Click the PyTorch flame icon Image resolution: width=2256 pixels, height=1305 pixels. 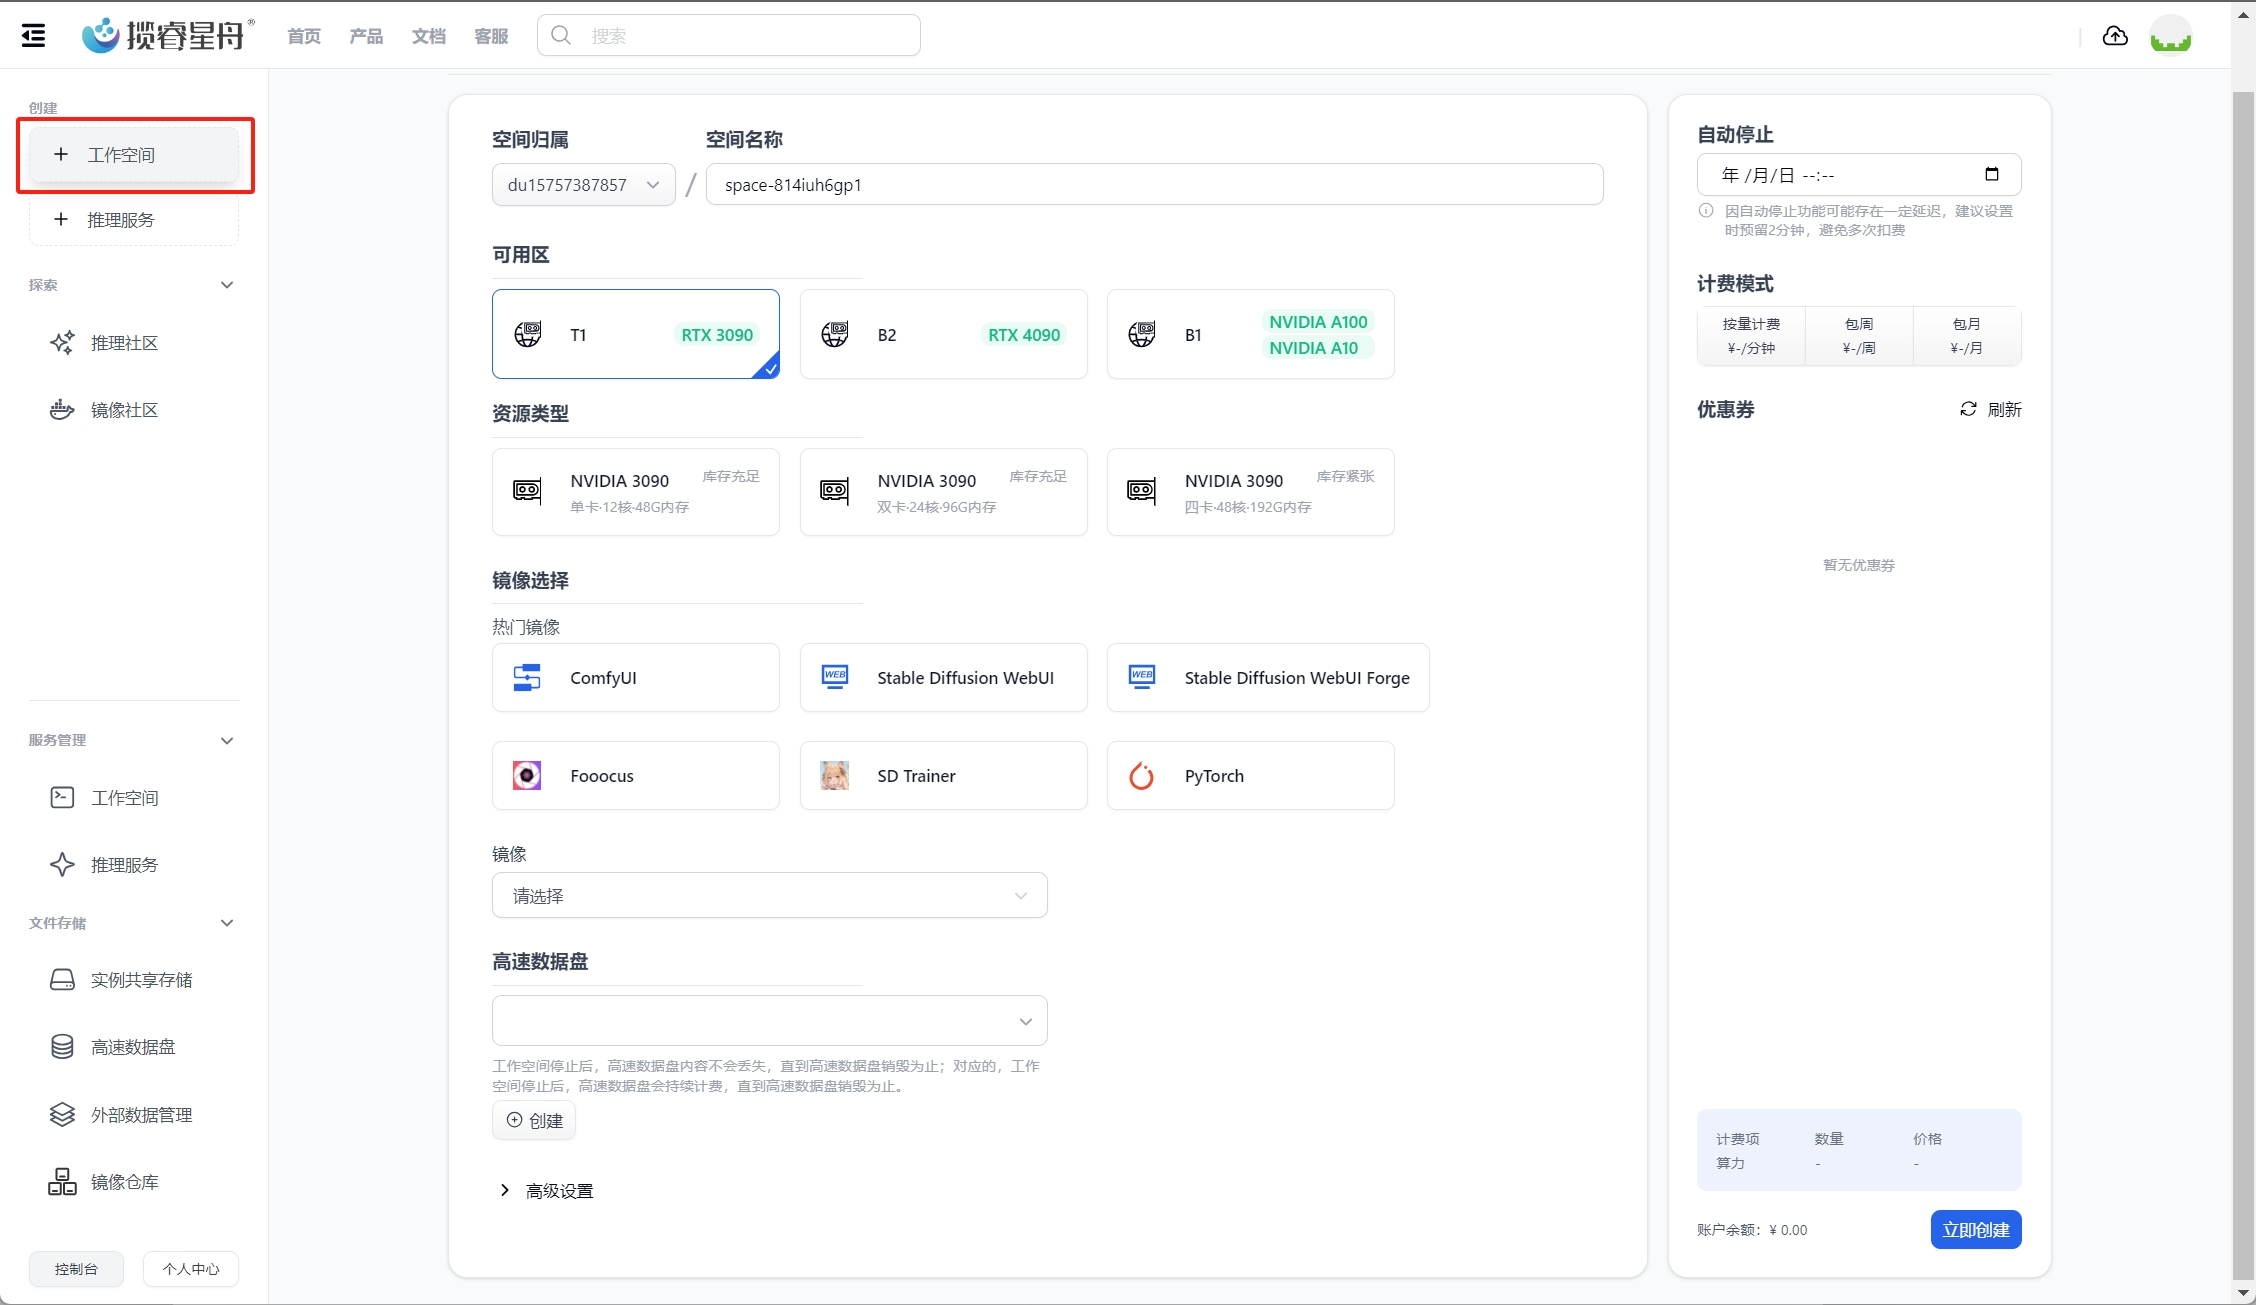[x=1142, y=776]
